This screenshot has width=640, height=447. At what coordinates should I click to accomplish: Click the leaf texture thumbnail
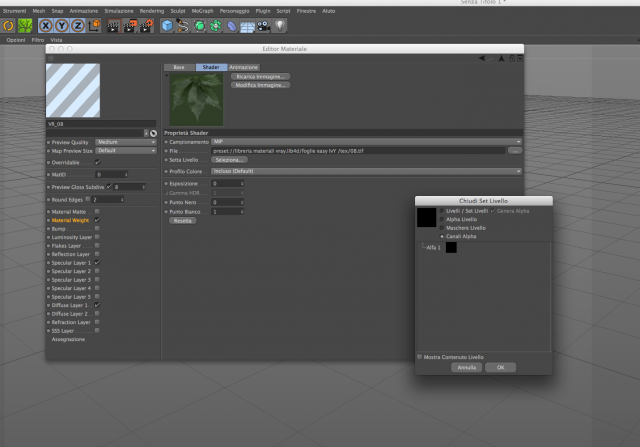point(196,100)
